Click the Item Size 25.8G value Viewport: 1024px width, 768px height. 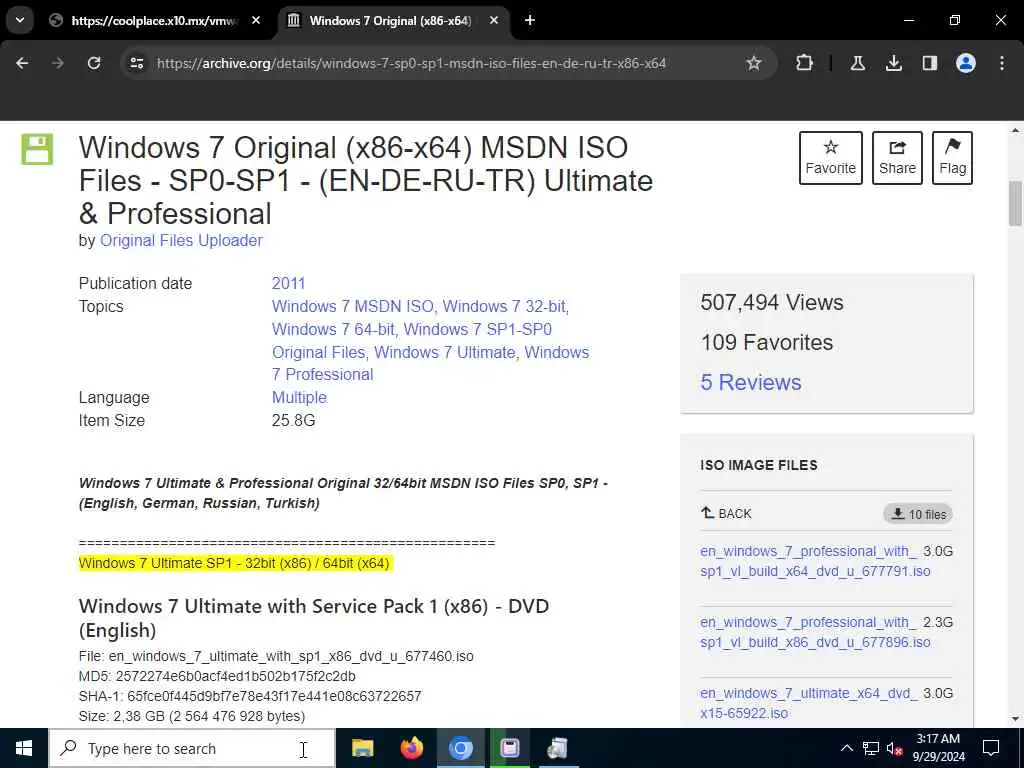pyautogui.click(x=293, y=420)
